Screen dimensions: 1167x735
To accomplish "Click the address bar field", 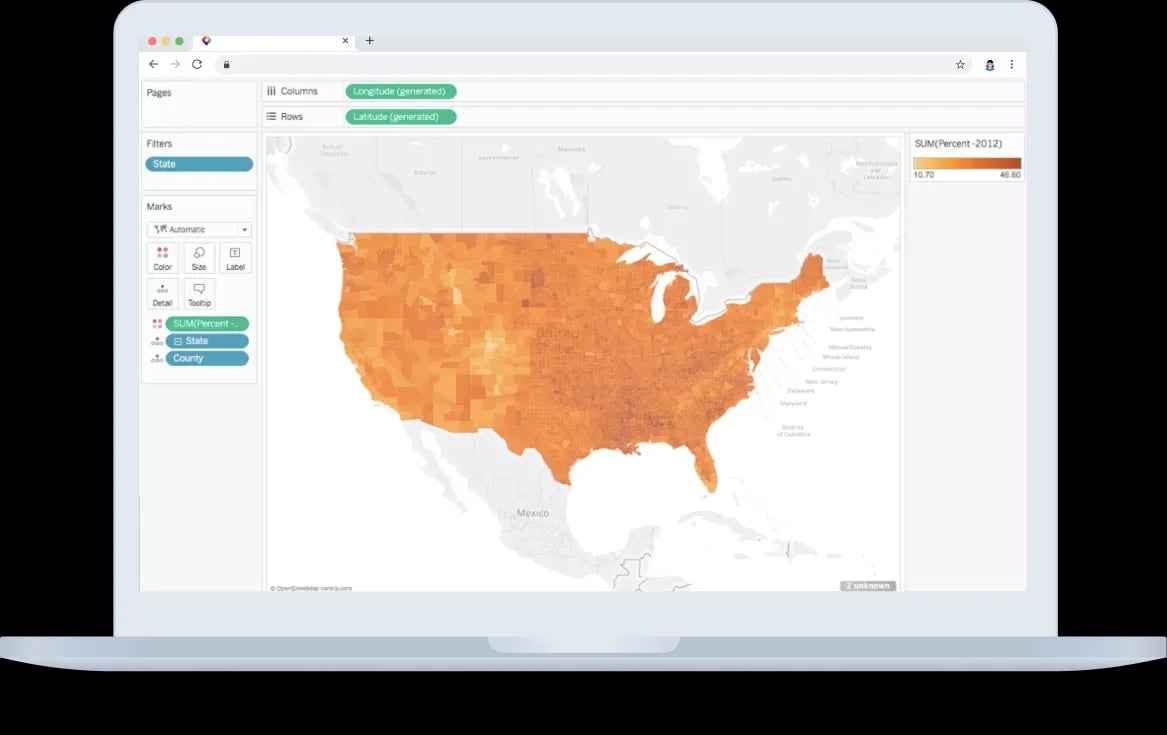I will [592, 65].
